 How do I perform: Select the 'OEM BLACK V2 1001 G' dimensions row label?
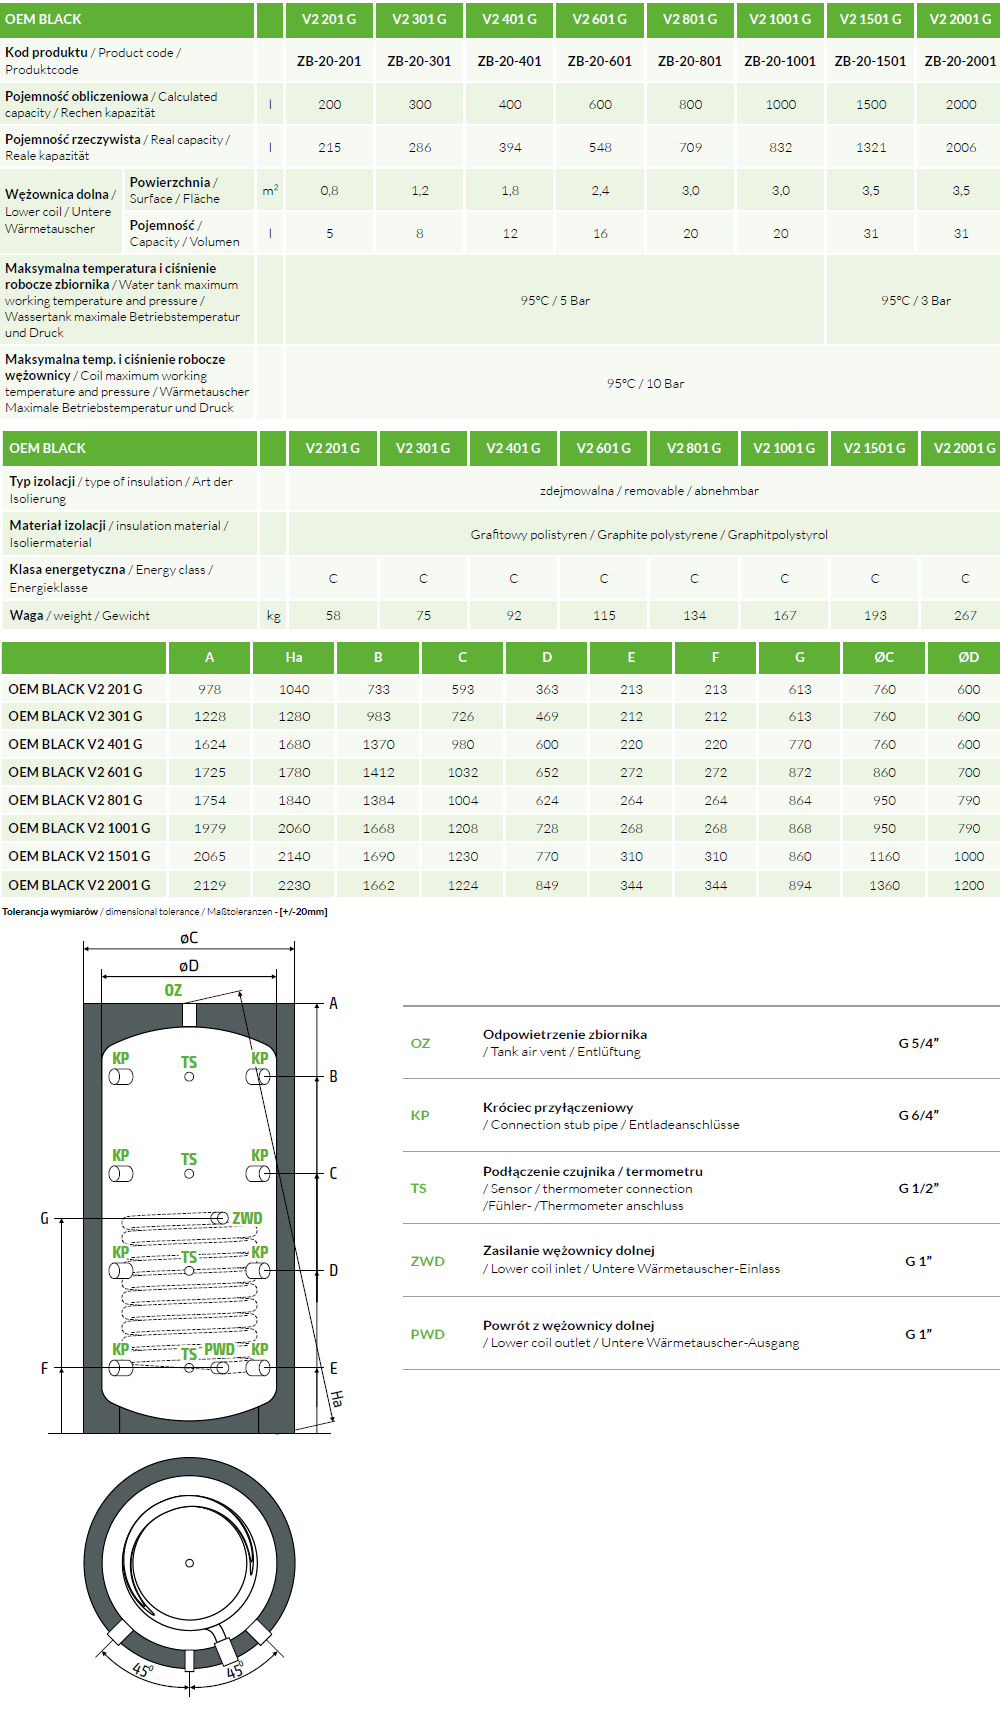coord(79,828)
